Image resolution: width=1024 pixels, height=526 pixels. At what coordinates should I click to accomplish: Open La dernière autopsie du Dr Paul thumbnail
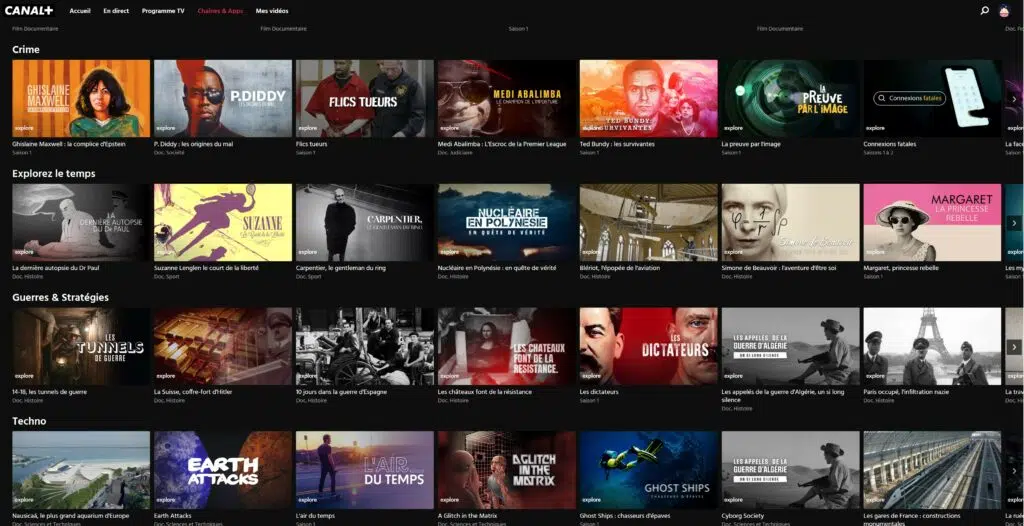(x=81, y=223)
